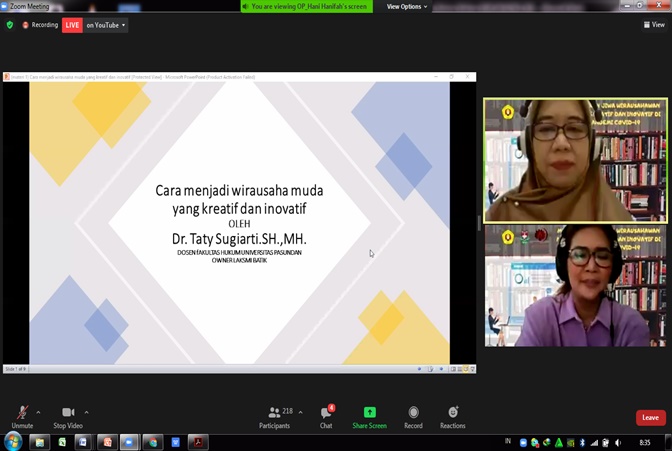
Task: Open the Participants panel
Action: point(275,413)
